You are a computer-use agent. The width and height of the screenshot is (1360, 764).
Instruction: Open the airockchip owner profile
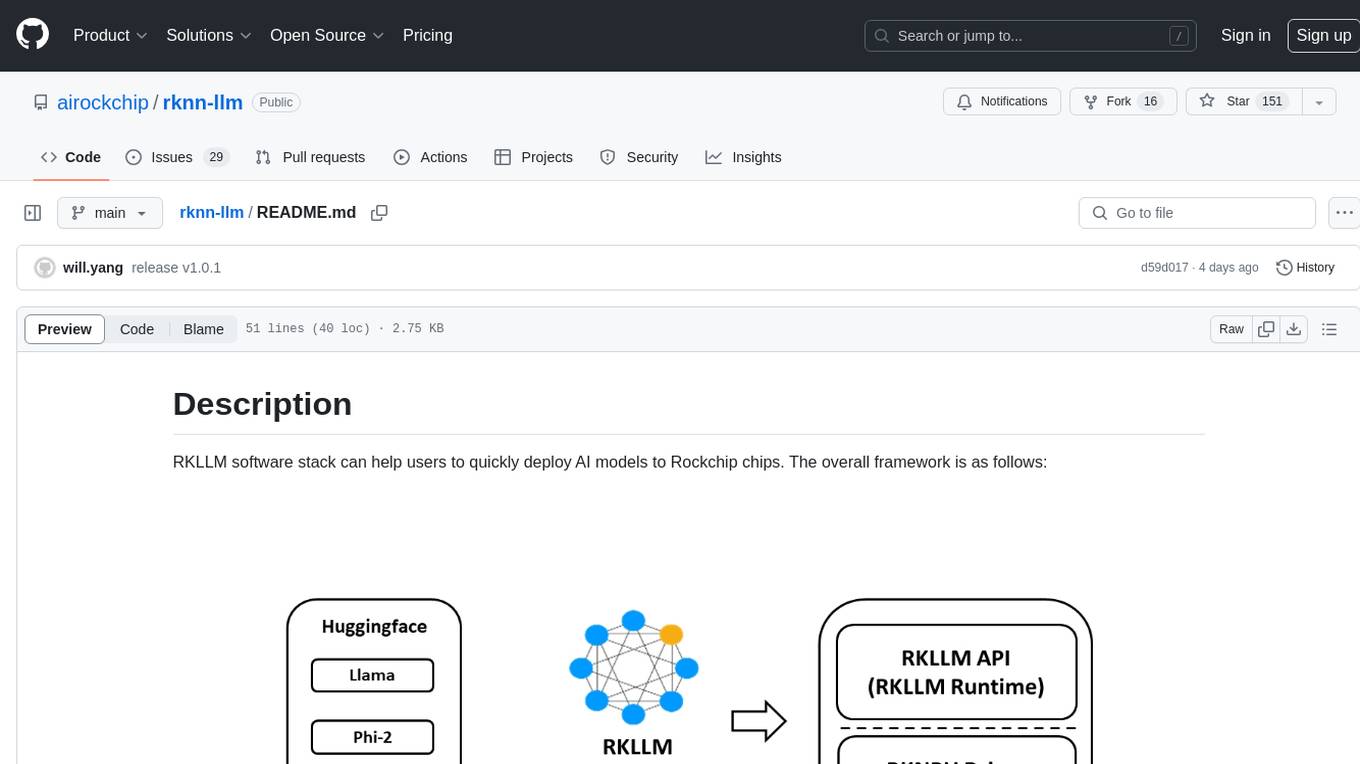coord(103,102)
